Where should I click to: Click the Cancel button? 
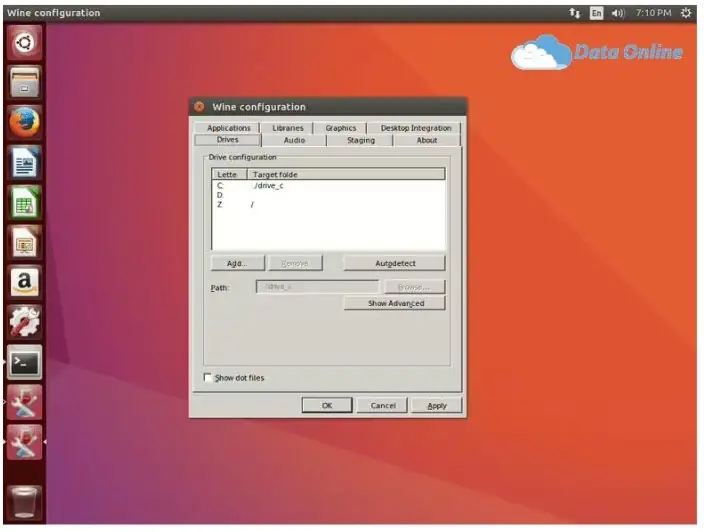coord(383,405)
